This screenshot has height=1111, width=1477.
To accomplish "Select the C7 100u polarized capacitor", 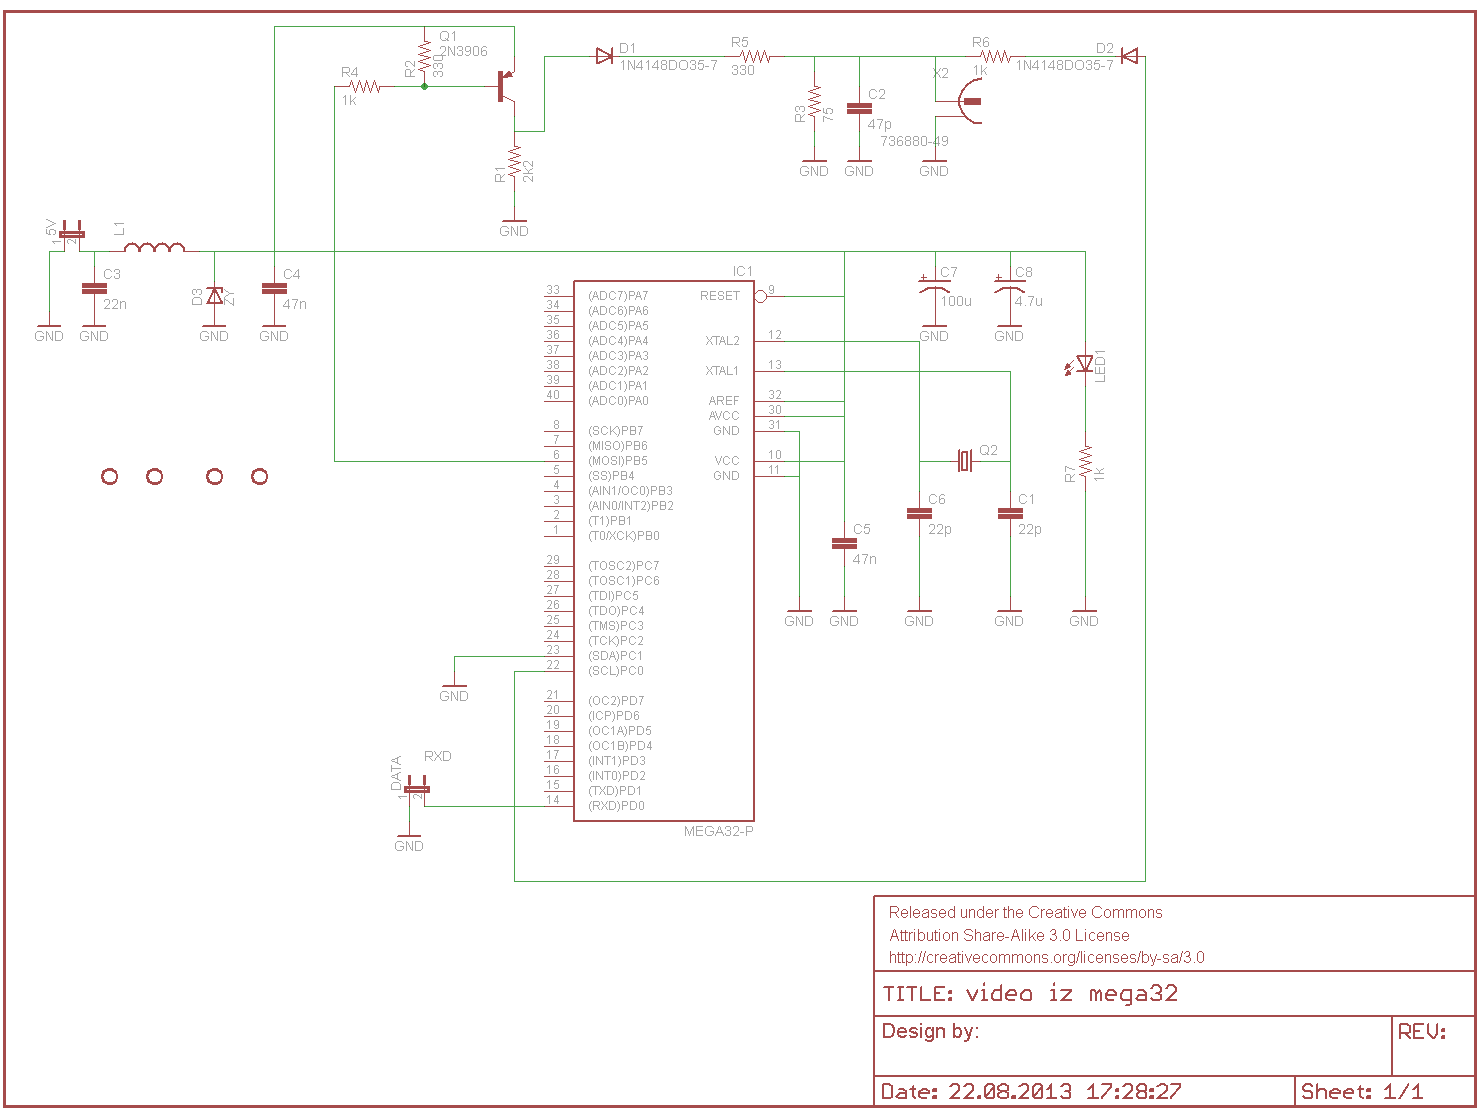I will click(x=934, y=285).
